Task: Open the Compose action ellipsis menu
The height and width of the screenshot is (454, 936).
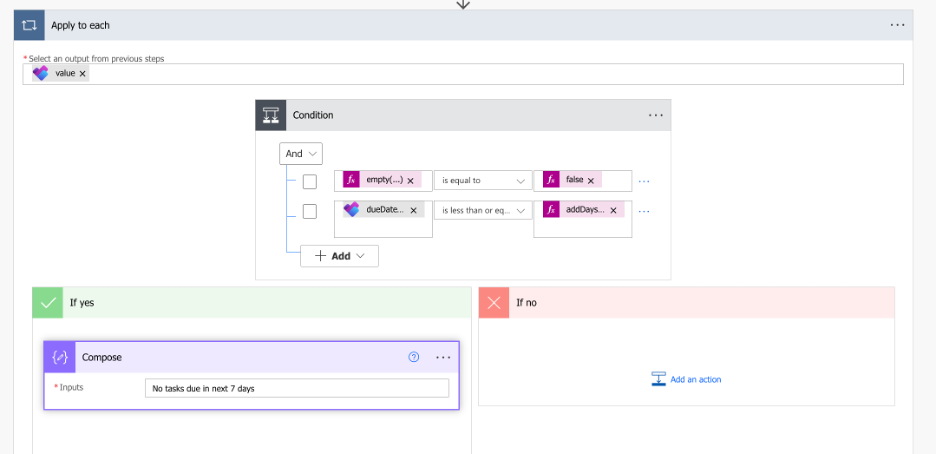Action: [x=444, y=357]
